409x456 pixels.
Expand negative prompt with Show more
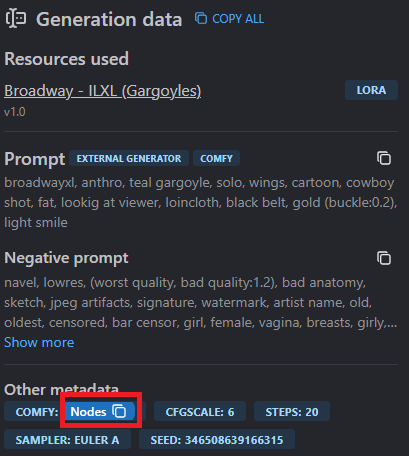(x=39, y=342)
